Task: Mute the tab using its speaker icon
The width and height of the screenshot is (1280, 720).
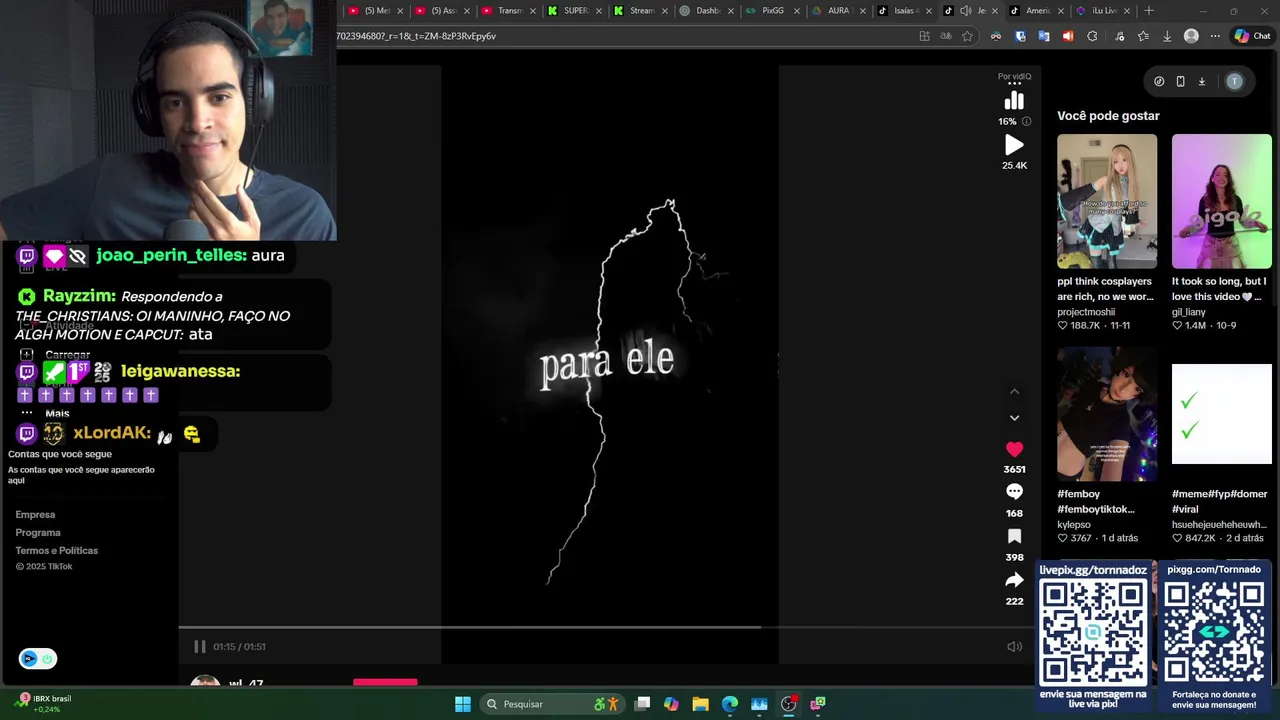Action: pyautogui.click(x=965, y=11)
